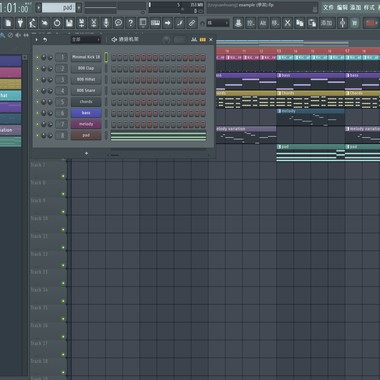Open the 样式 menu
The image size is (380, 380).
[369, 7]
